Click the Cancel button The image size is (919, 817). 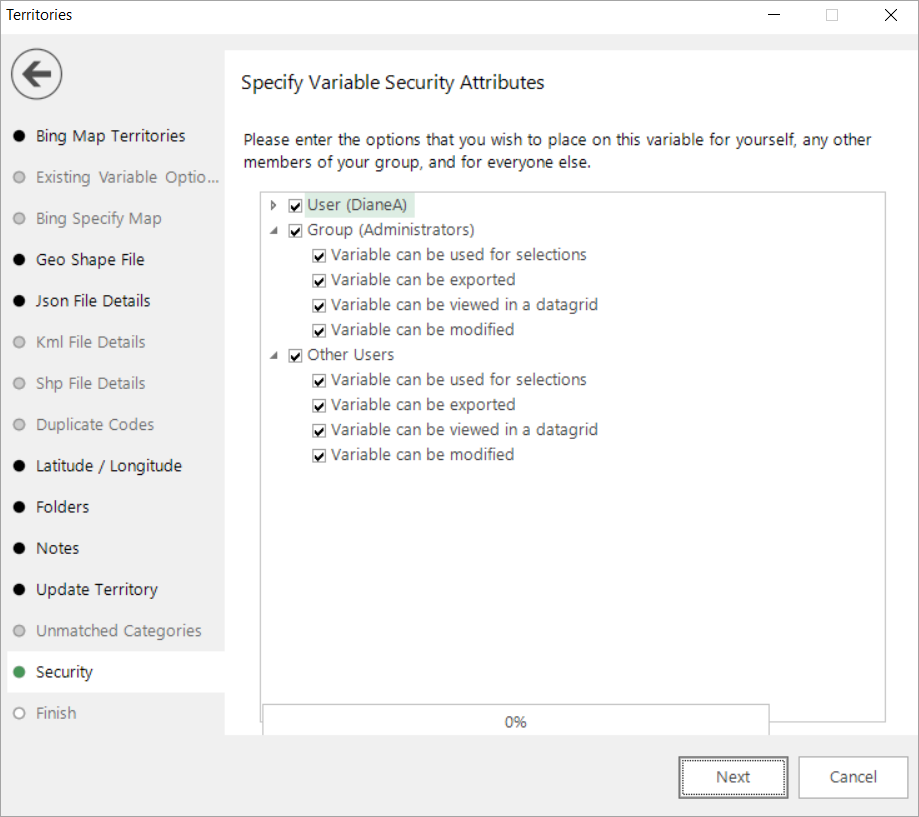(853, 777)
